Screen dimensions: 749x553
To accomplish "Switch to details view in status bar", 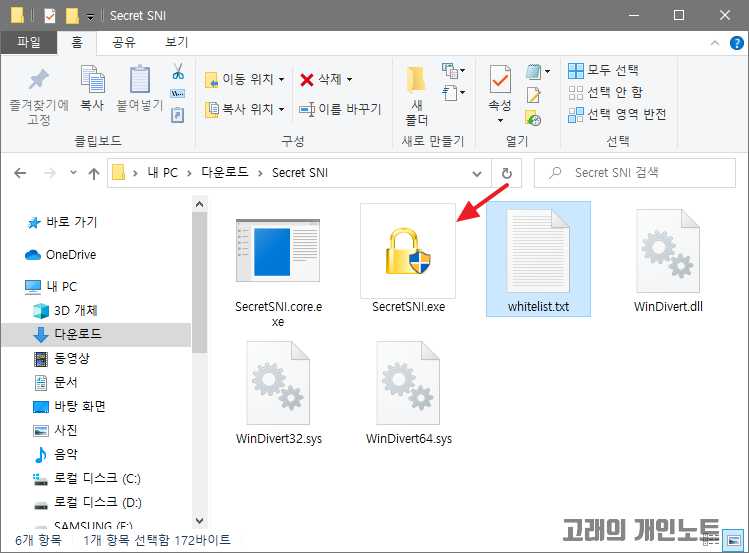I will pyautogui.click(x=712, y=540).
